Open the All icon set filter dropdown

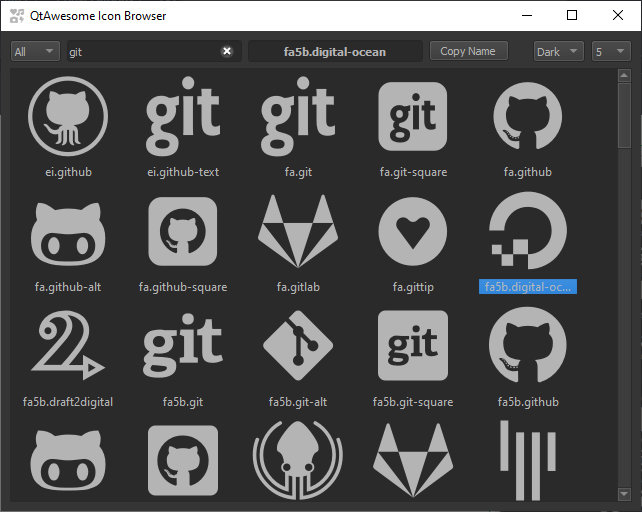click(35, 52)
